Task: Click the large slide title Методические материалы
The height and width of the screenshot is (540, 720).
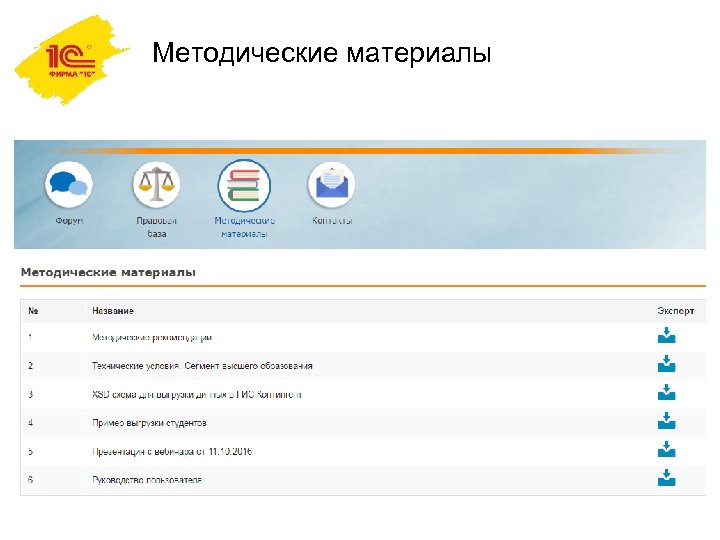Action: click(322, 52)
